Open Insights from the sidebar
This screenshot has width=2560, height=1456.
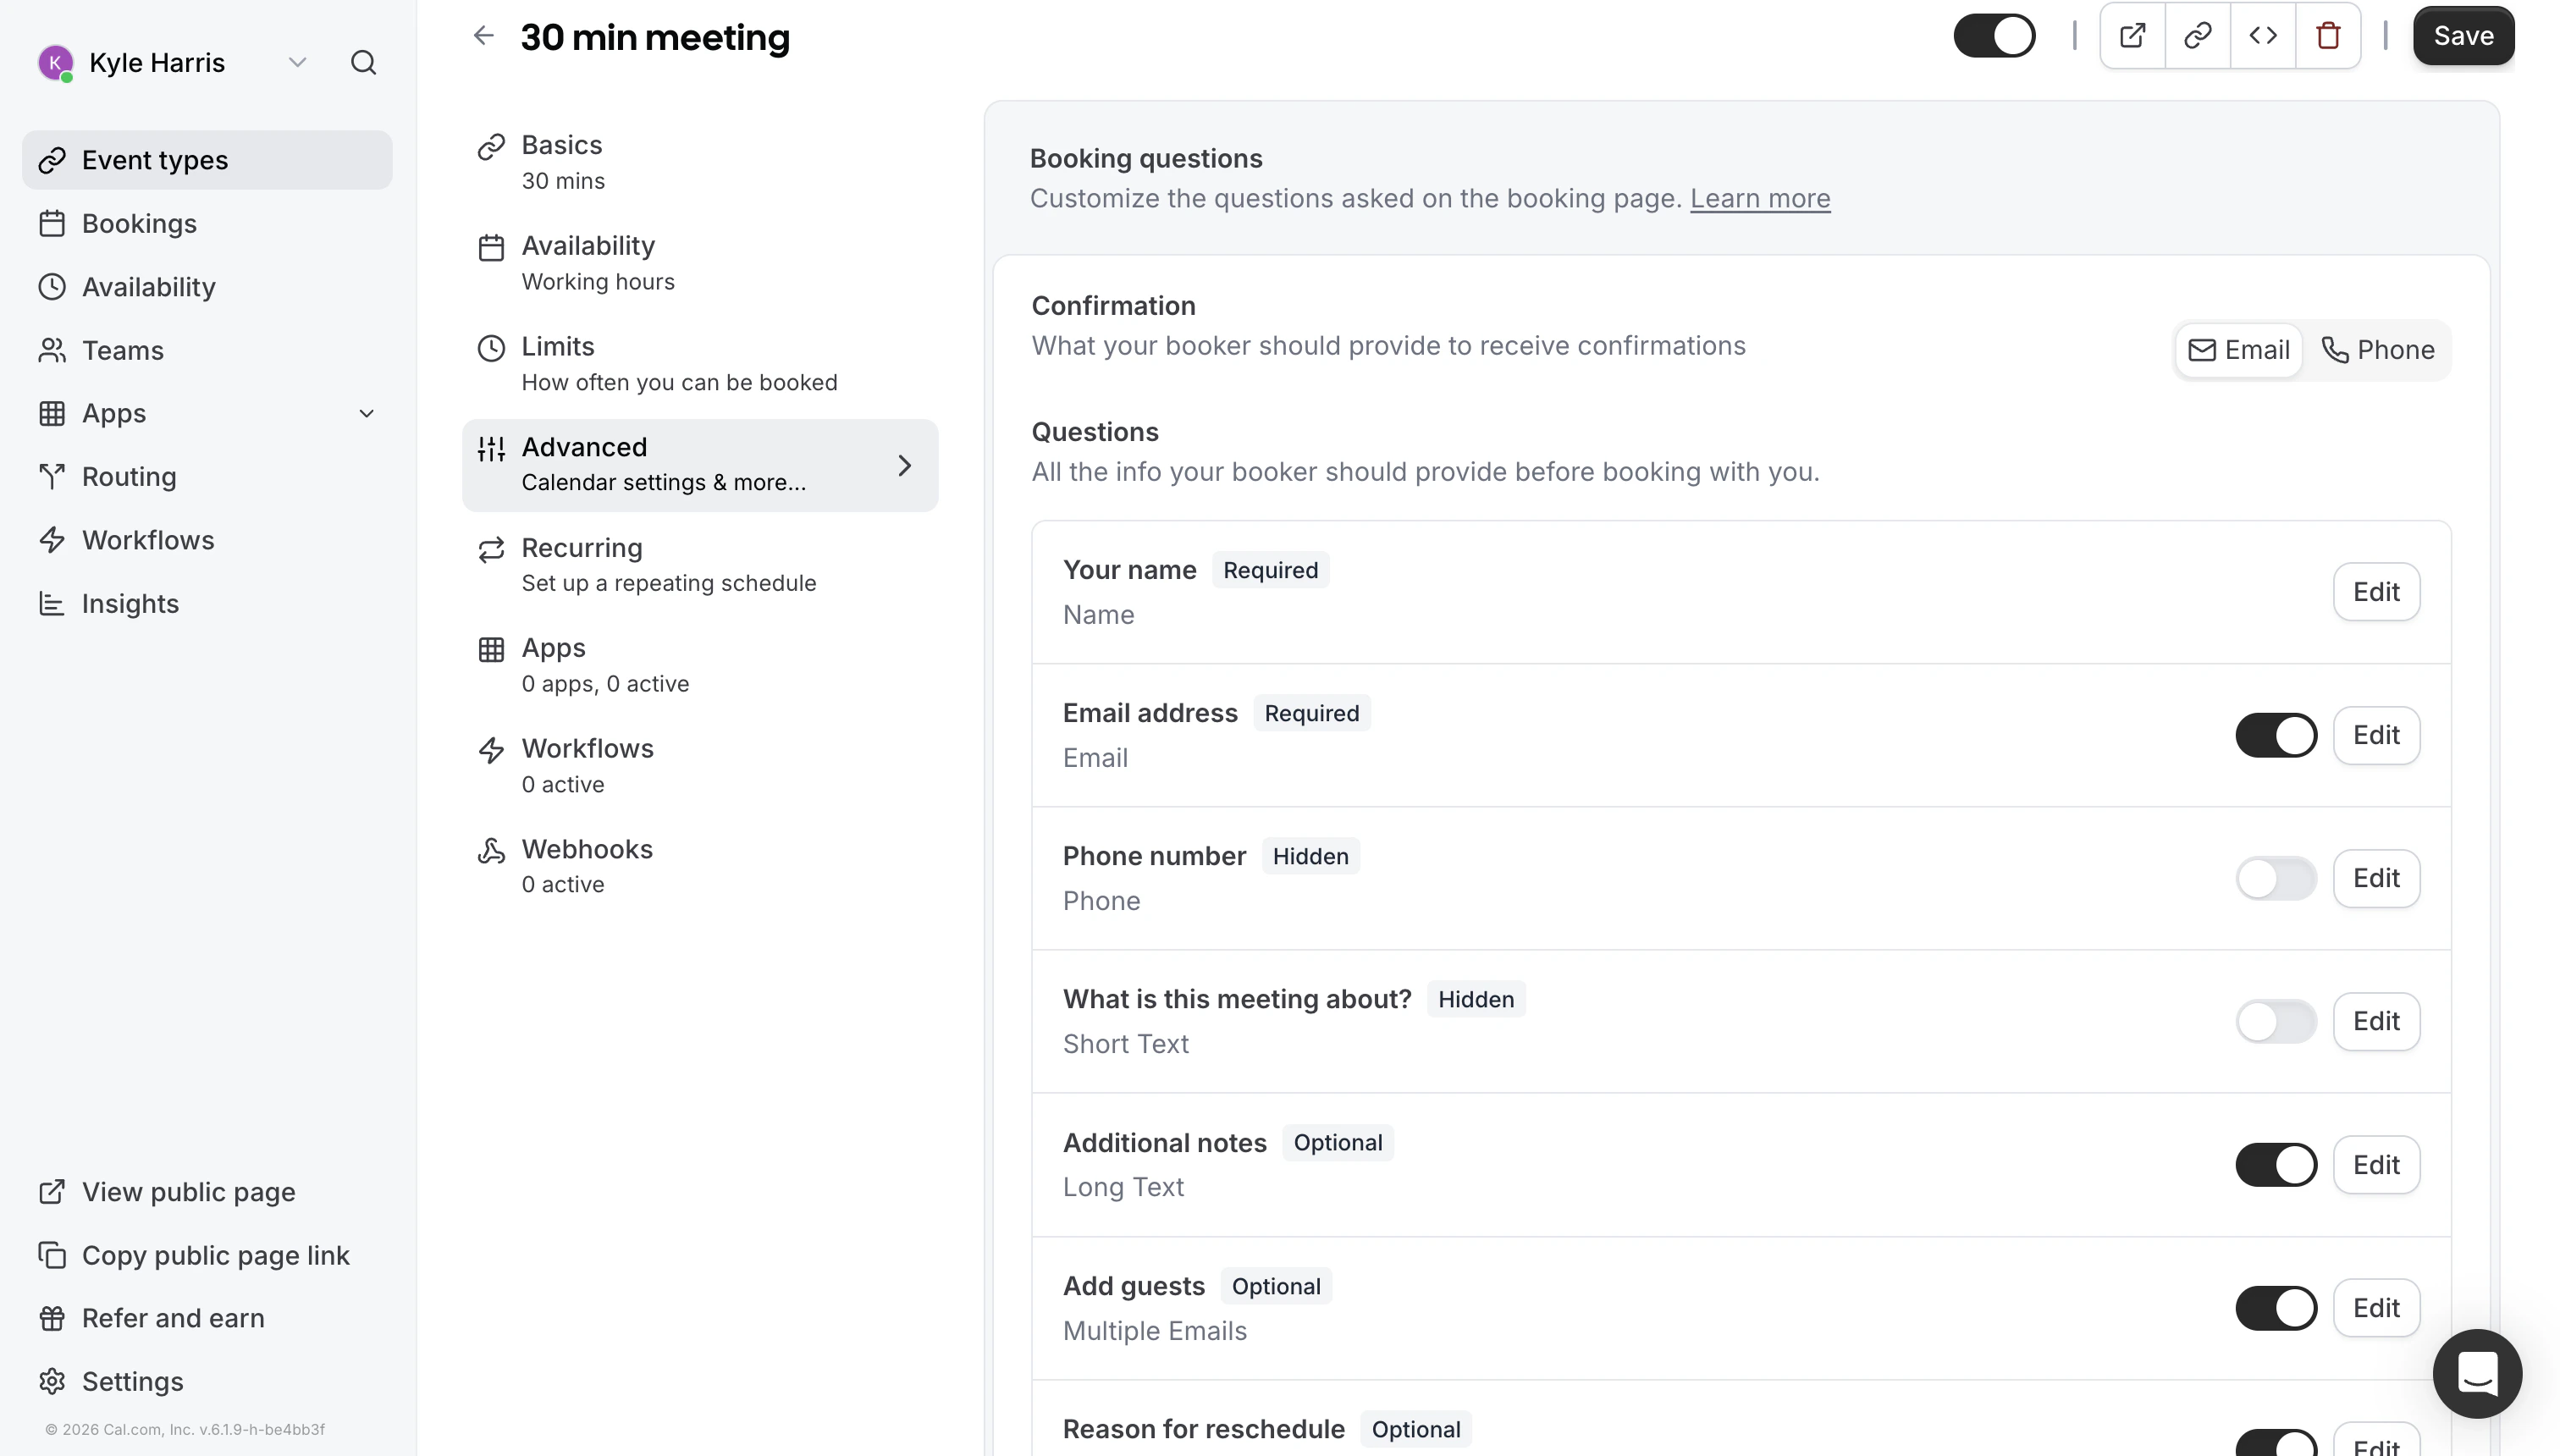point(129,603)
